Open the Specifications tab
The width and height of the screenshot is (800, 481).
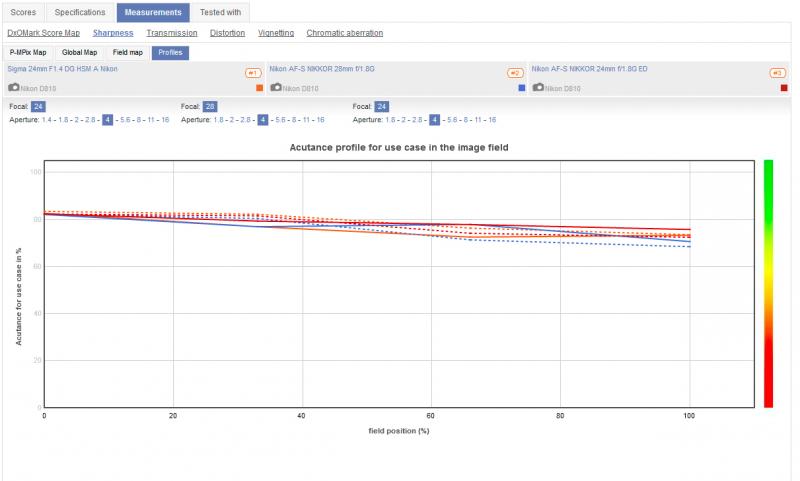pos(80,12)
